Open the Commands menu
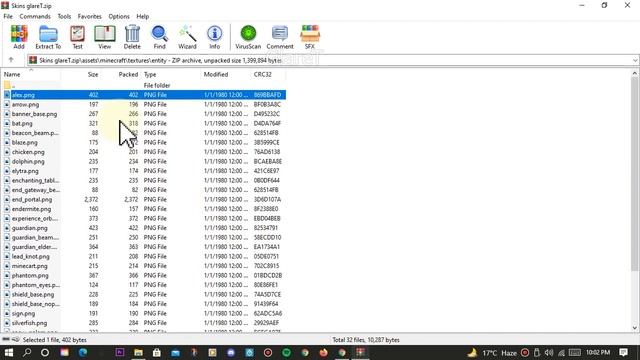640x360 pixels. point(35,16)
